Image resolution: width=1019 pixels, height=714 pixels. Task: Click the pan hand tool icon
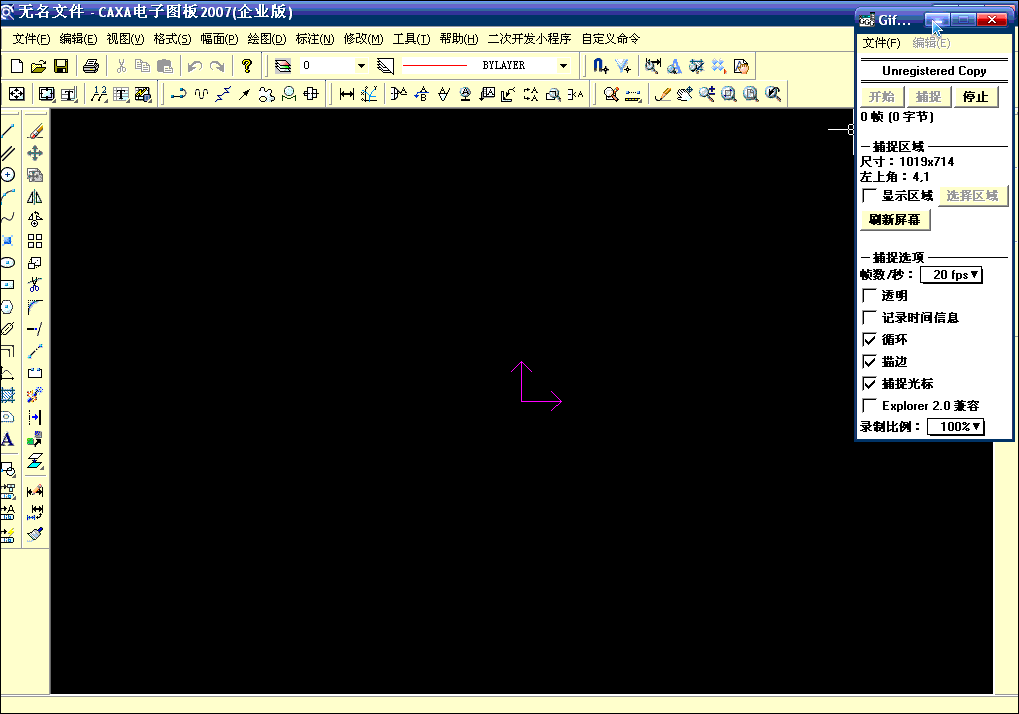point(684,94)
